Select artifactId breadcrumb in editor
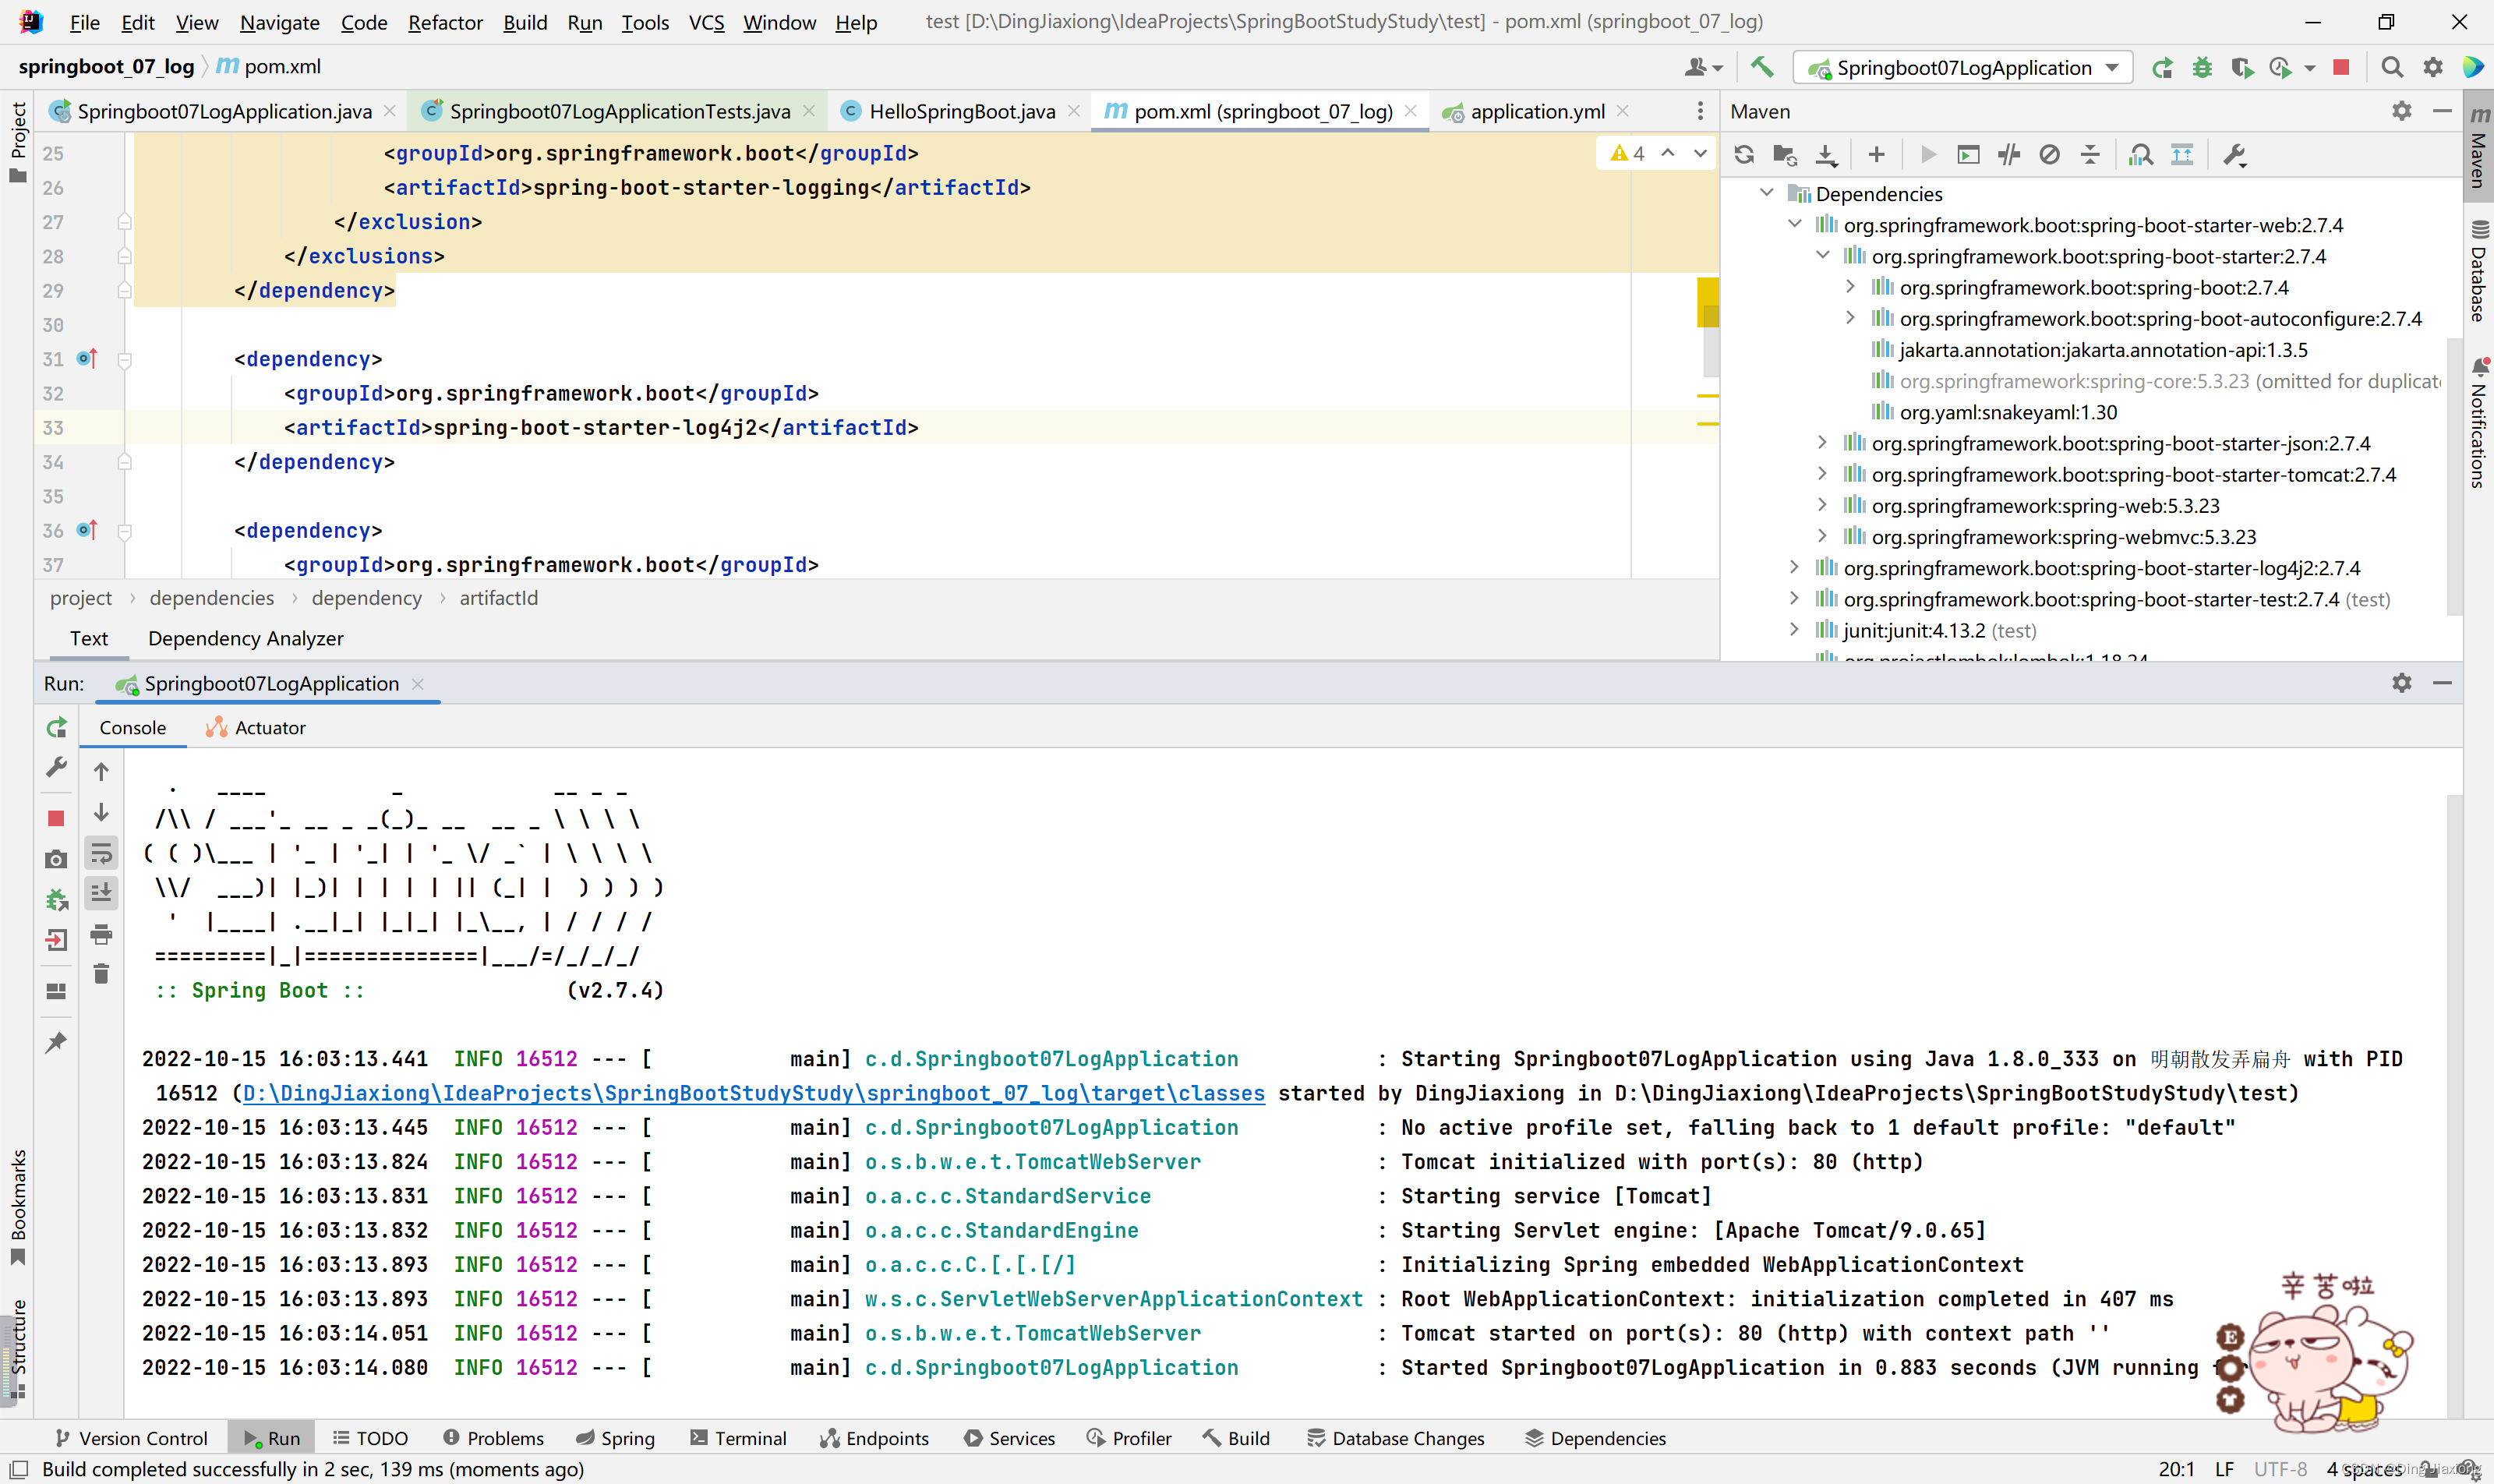This screenshot has height=1484, width=2494. point(499,598)
